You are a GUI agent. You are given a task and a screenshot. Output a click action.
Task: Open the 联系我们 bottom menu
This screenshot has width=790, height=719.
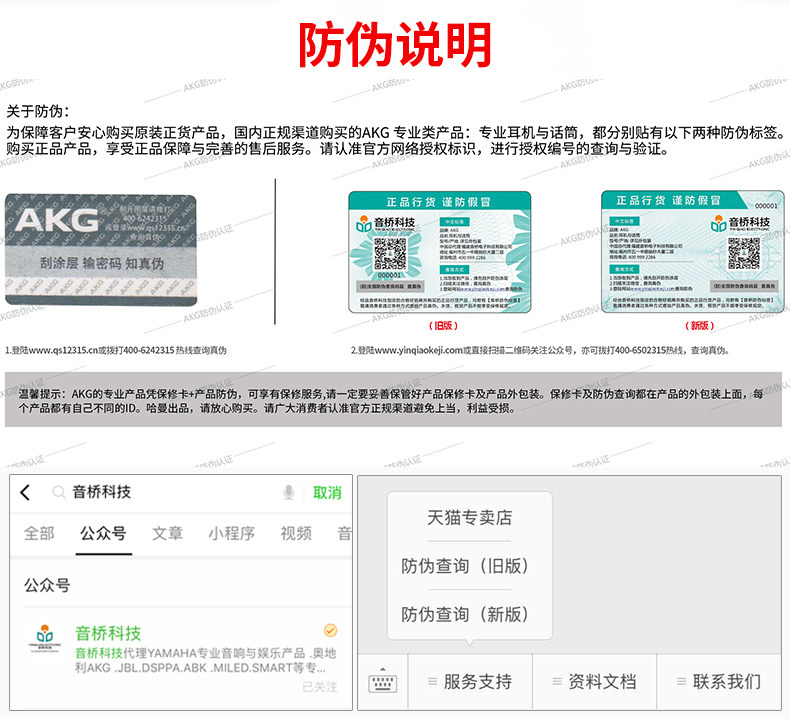point(719,682)
